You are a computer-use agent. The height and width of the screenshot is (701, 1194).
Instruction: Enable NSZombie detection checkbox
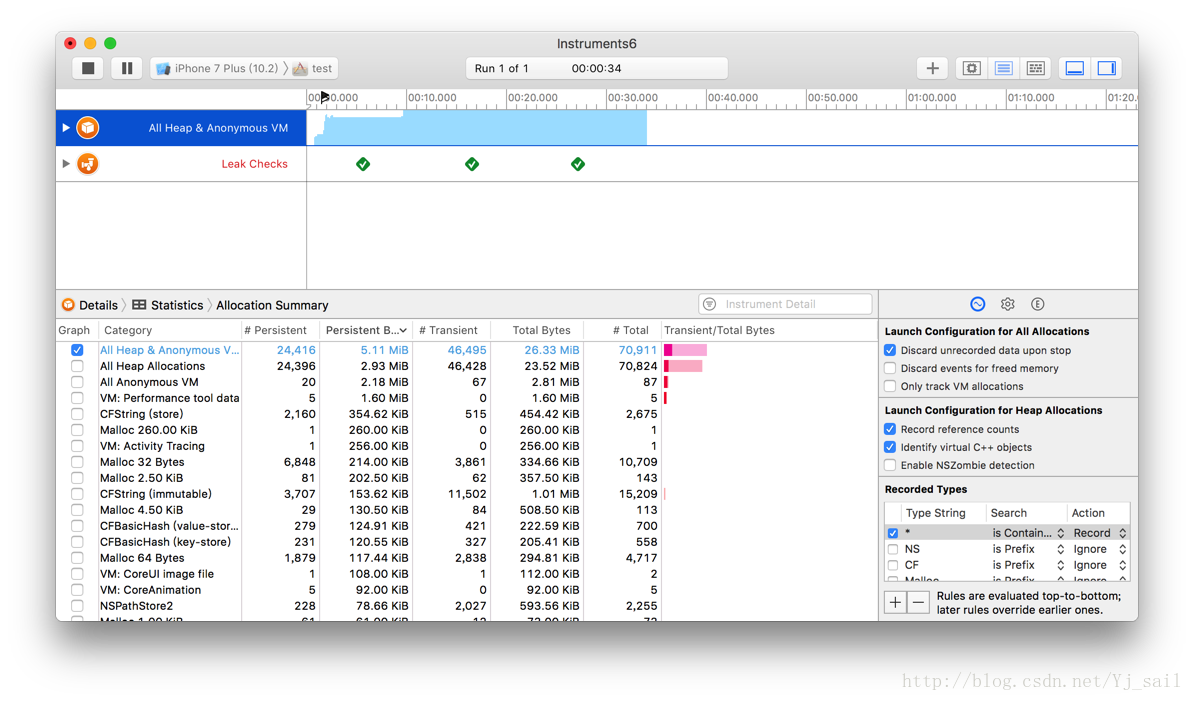890,465
